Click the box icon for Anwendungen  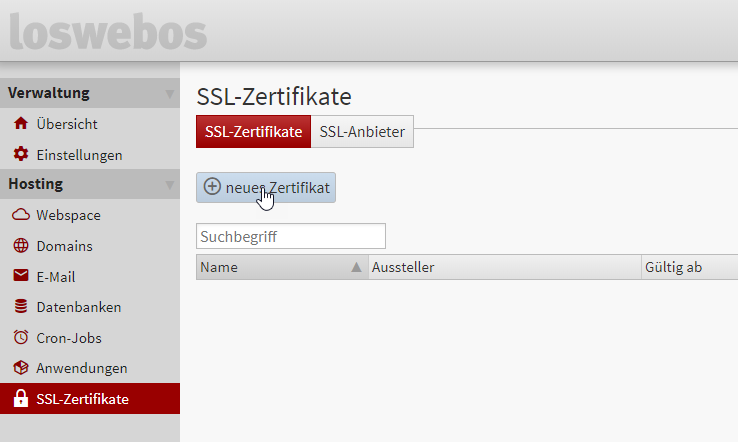[20, 368]
